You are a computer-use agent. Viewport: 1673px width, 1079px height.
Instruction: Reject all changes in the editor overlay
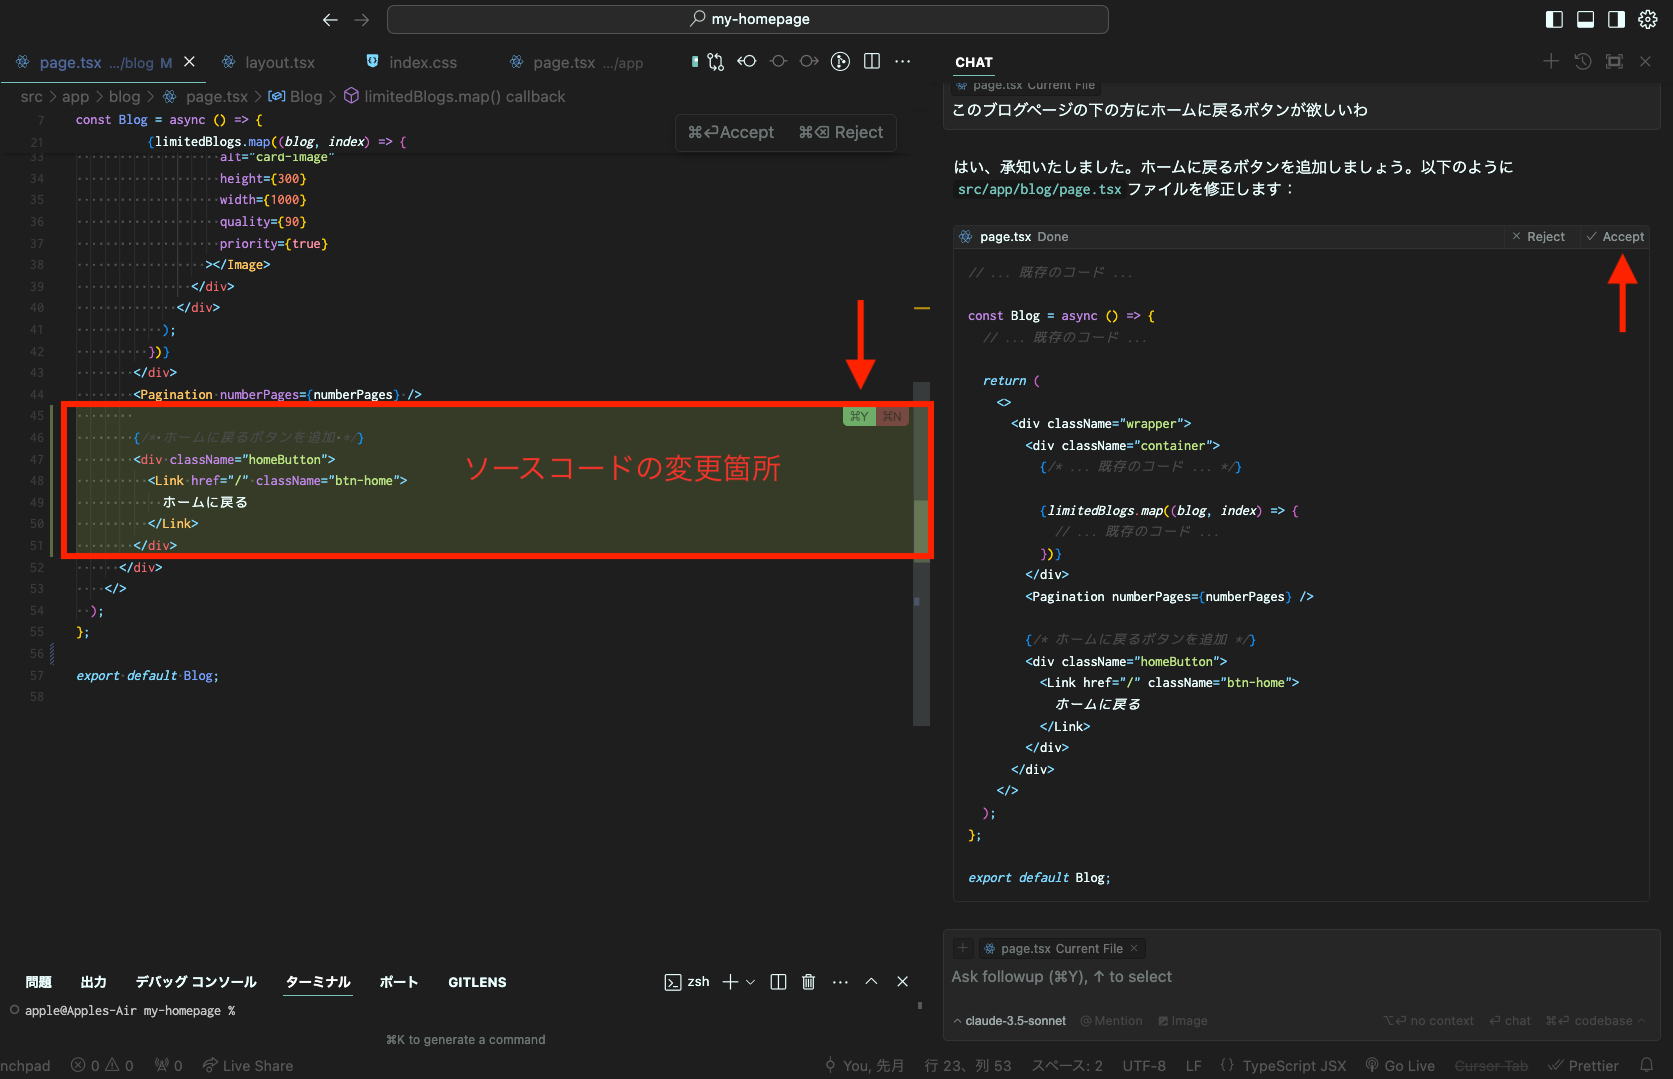tap(841, 133)
